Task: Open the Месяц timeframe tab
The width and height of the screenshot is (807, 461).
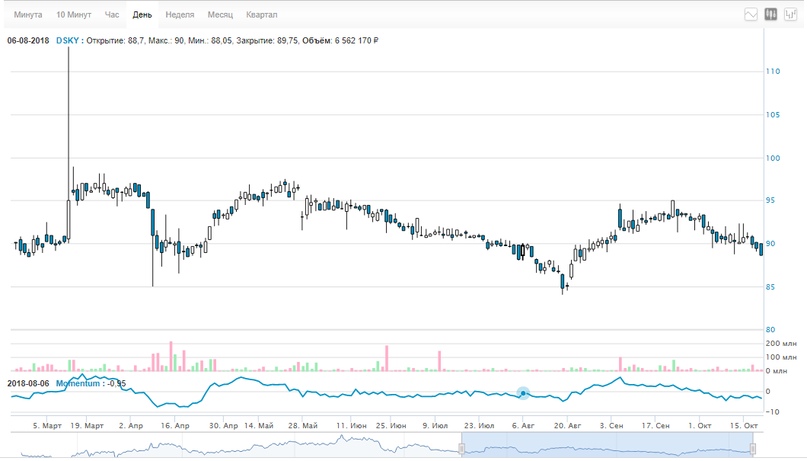Action: point(220,15)
